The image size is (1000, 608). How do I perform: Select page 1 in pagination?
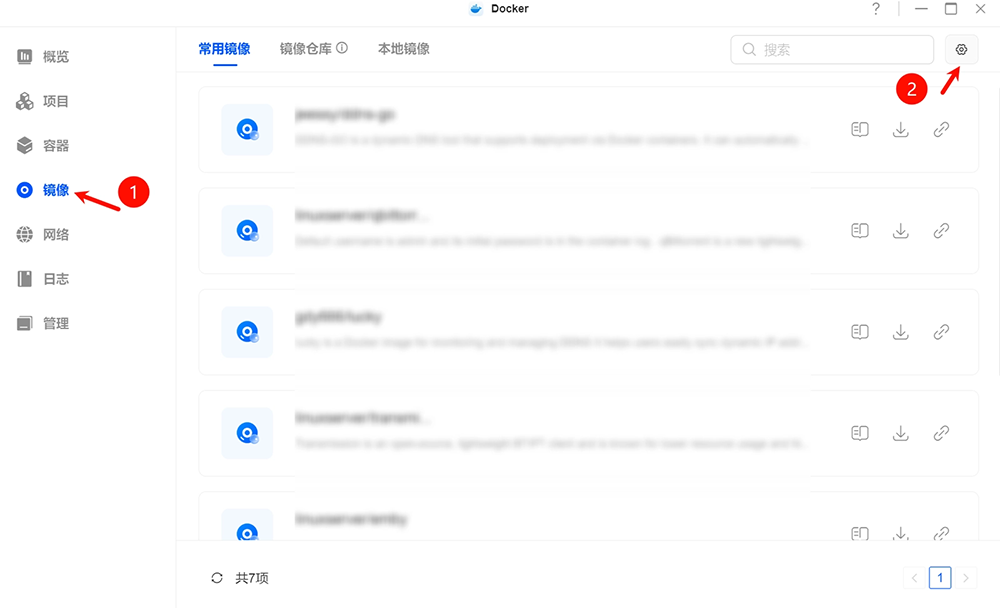tap(940, 578)
